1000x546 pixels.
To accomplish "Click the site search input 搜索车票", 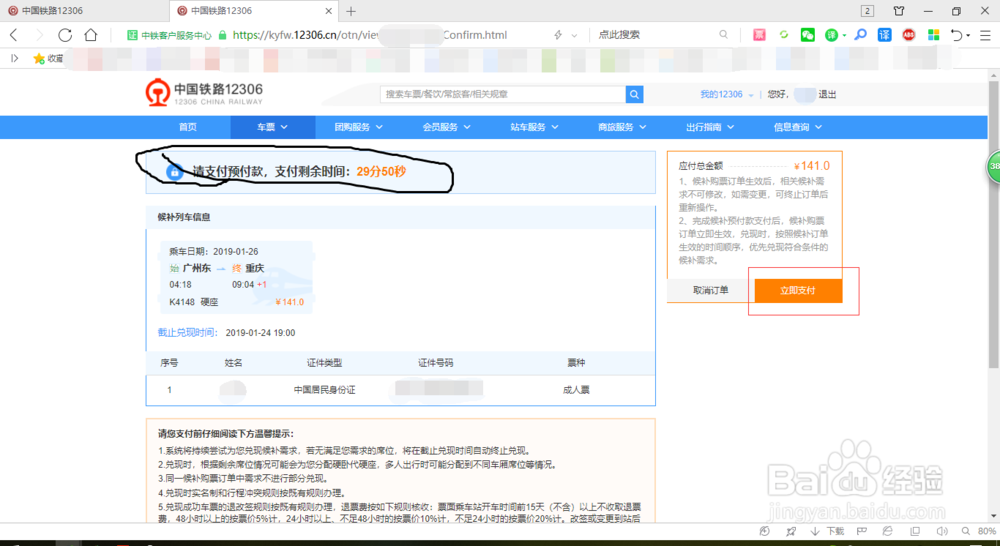I will (x=503, y=94).
